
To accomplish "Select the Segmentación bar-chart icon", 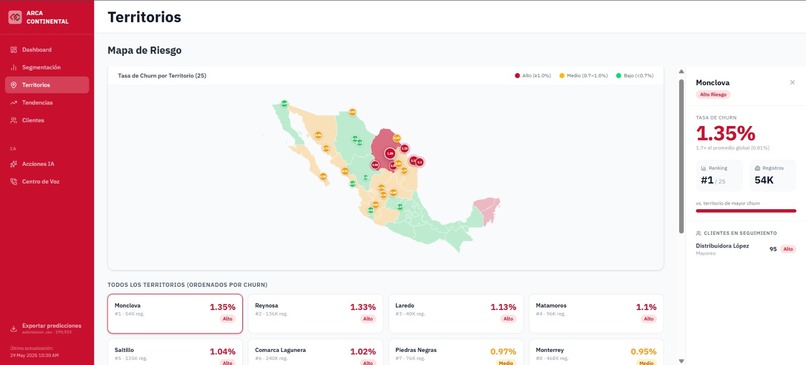I will pyautogui.click(x=14, y=67).
